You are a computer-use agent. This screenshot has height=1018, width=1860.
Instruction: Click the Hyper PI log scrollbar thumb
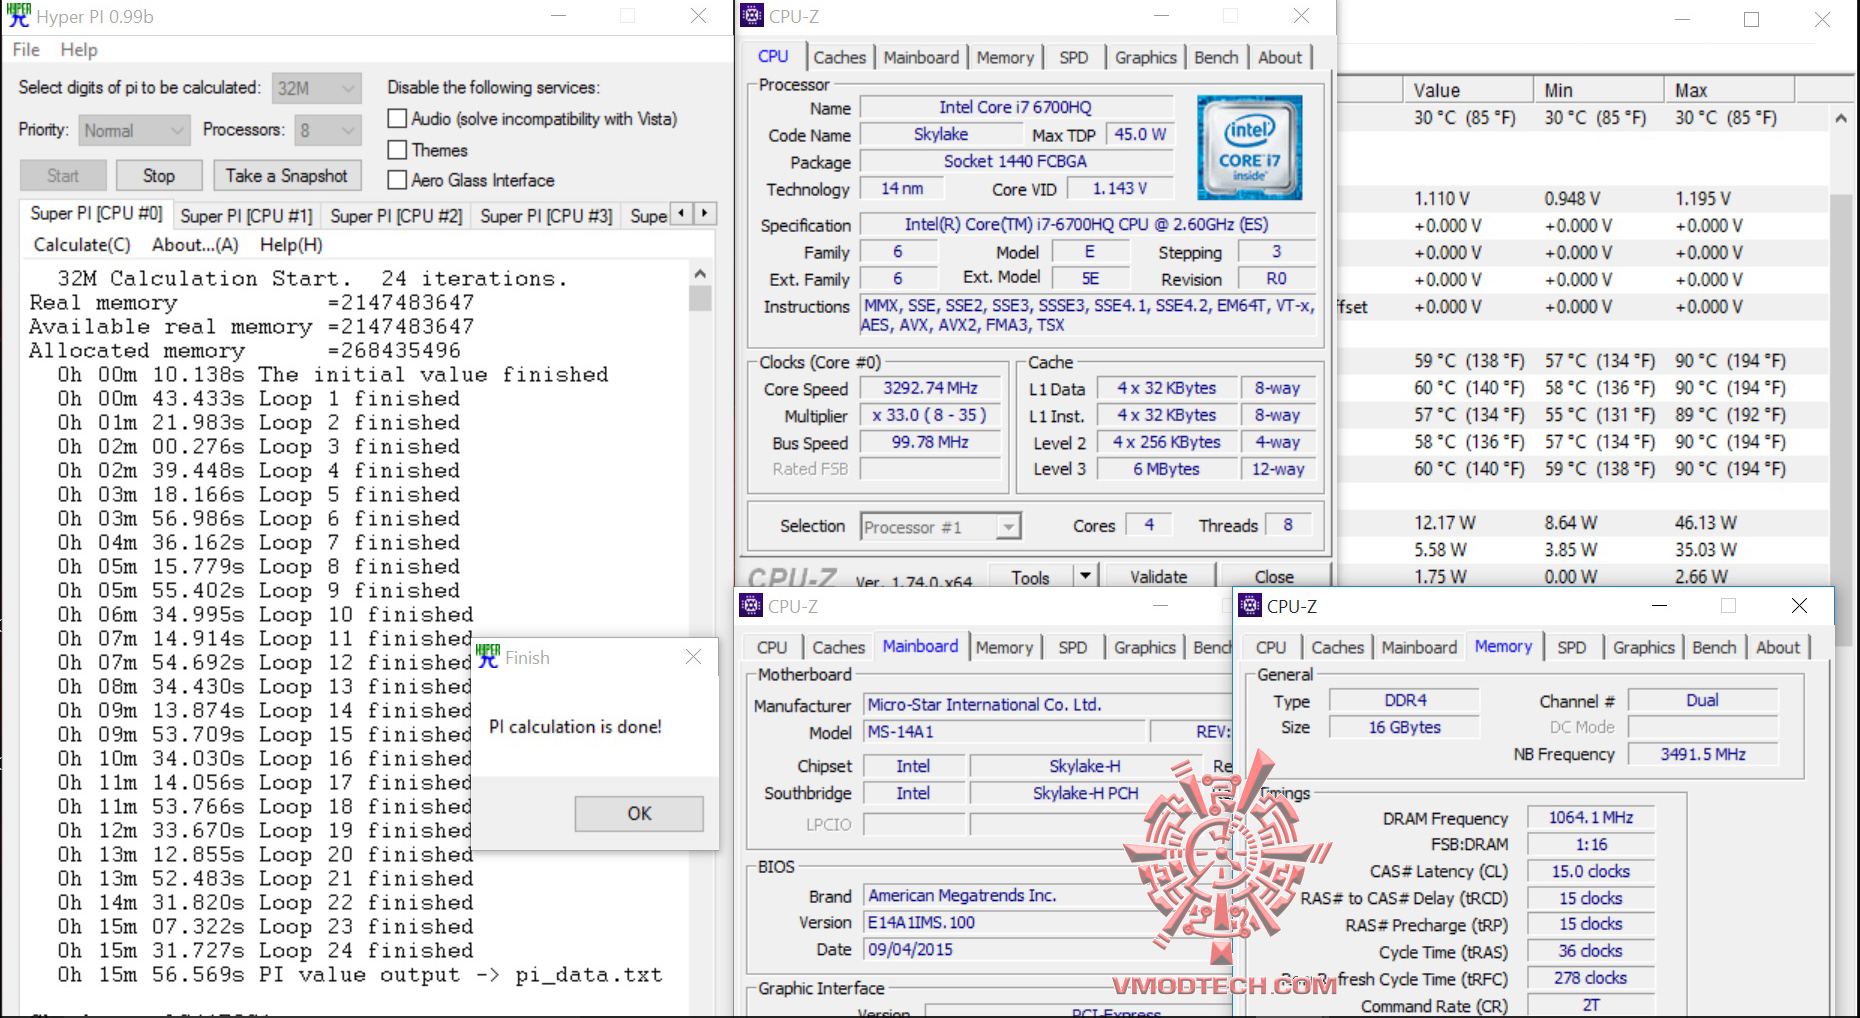(x=700, y=298)
